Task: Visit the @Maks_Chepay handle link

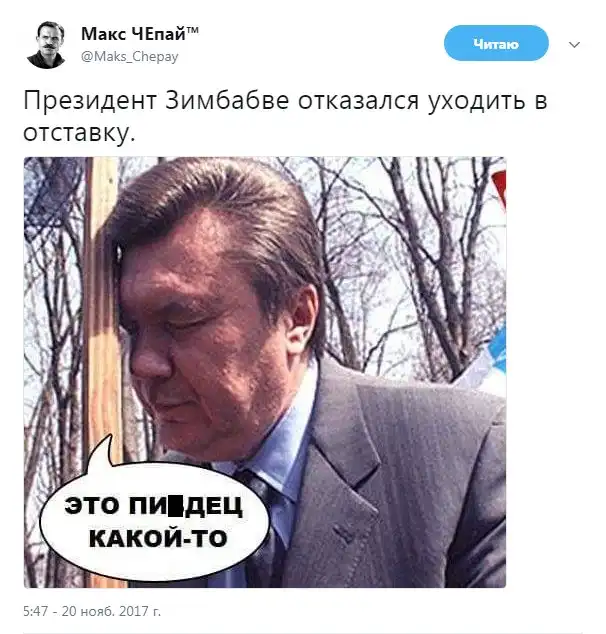Action: 129,57
